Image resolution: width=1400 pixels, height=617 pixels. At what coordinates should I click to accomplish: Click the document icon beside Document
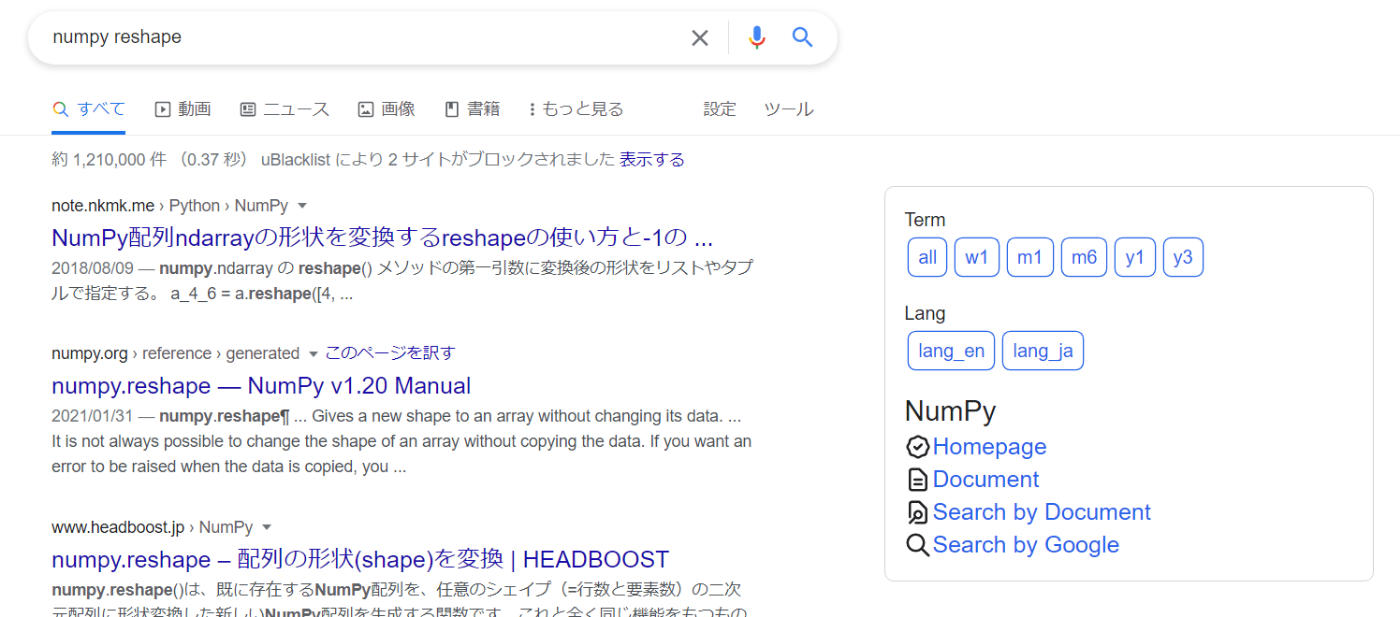(917, 480)
